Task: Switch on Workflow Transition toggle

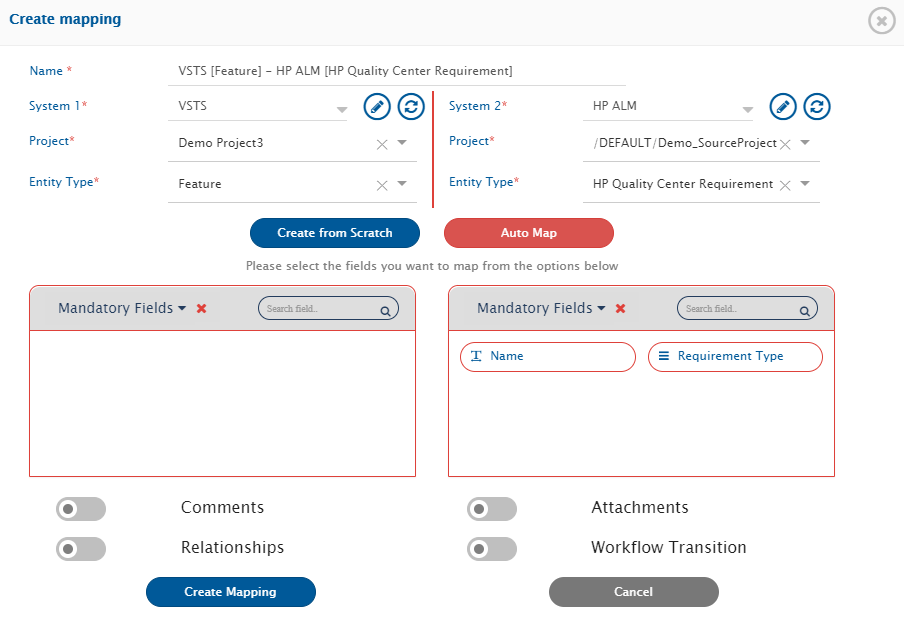Action: 492,549
